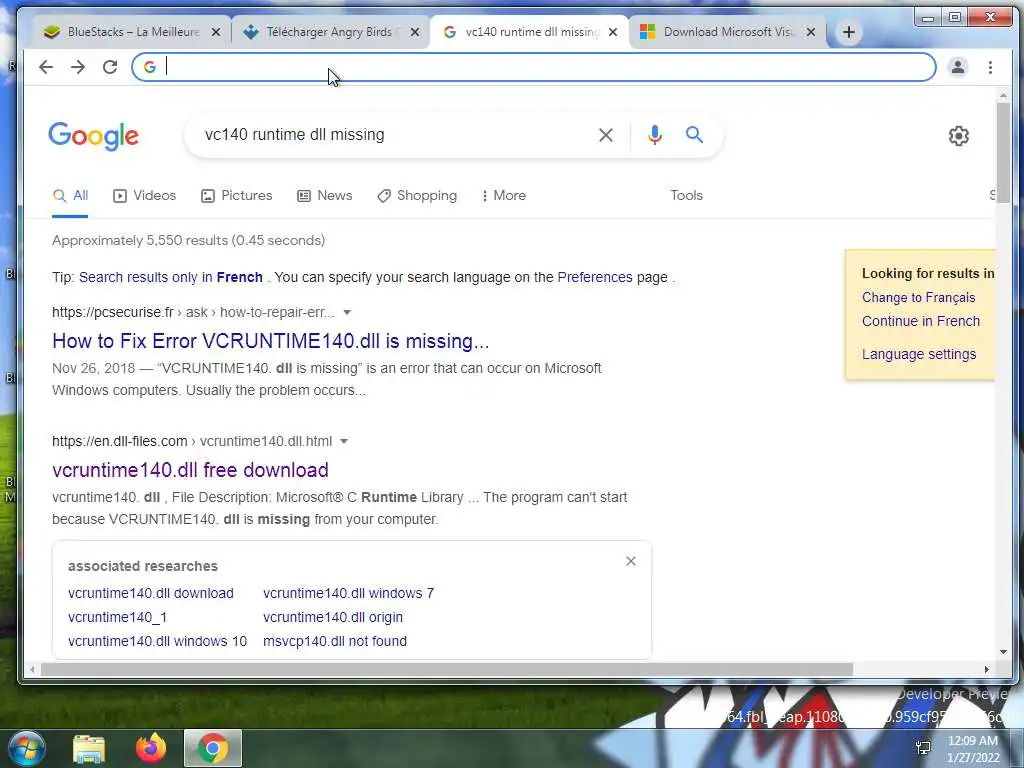
Task: Click the scroll down arrow
Action: click(1003, 652)
